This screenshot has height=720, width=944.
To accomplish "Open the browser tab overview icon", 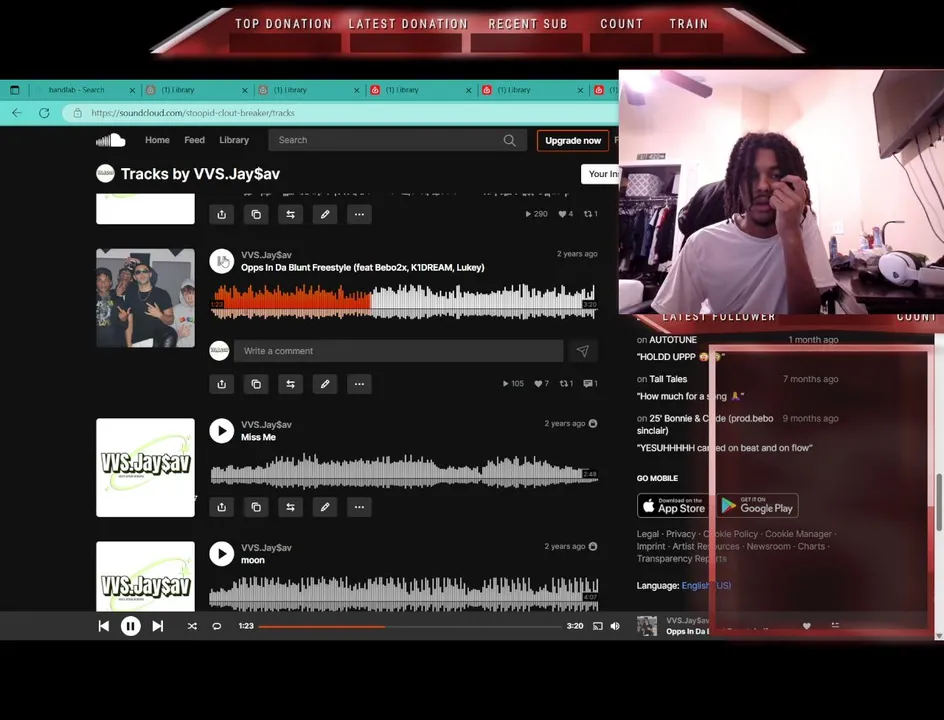I will (x=15, y=90).
